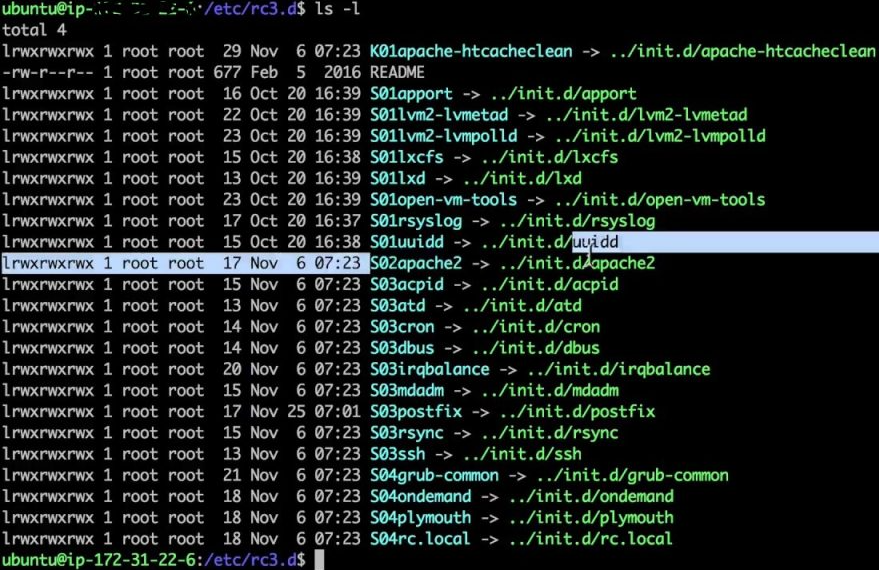Click target path ../init.d/rc.local
Viewport: 879px width, 570px height.
590,539
